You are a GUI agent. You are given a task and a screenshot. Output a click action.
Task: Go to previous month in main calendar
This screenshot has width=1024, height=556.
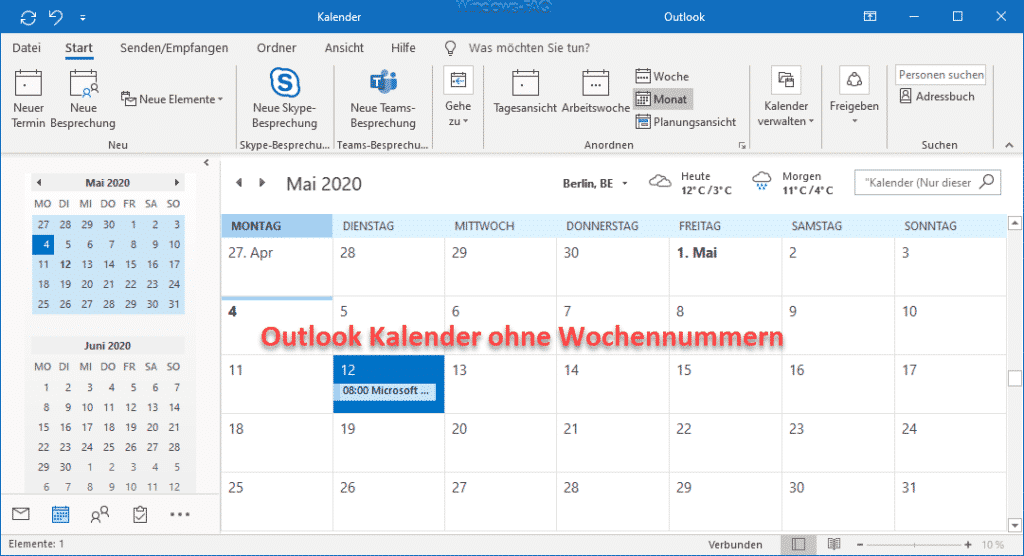[239, 183]
